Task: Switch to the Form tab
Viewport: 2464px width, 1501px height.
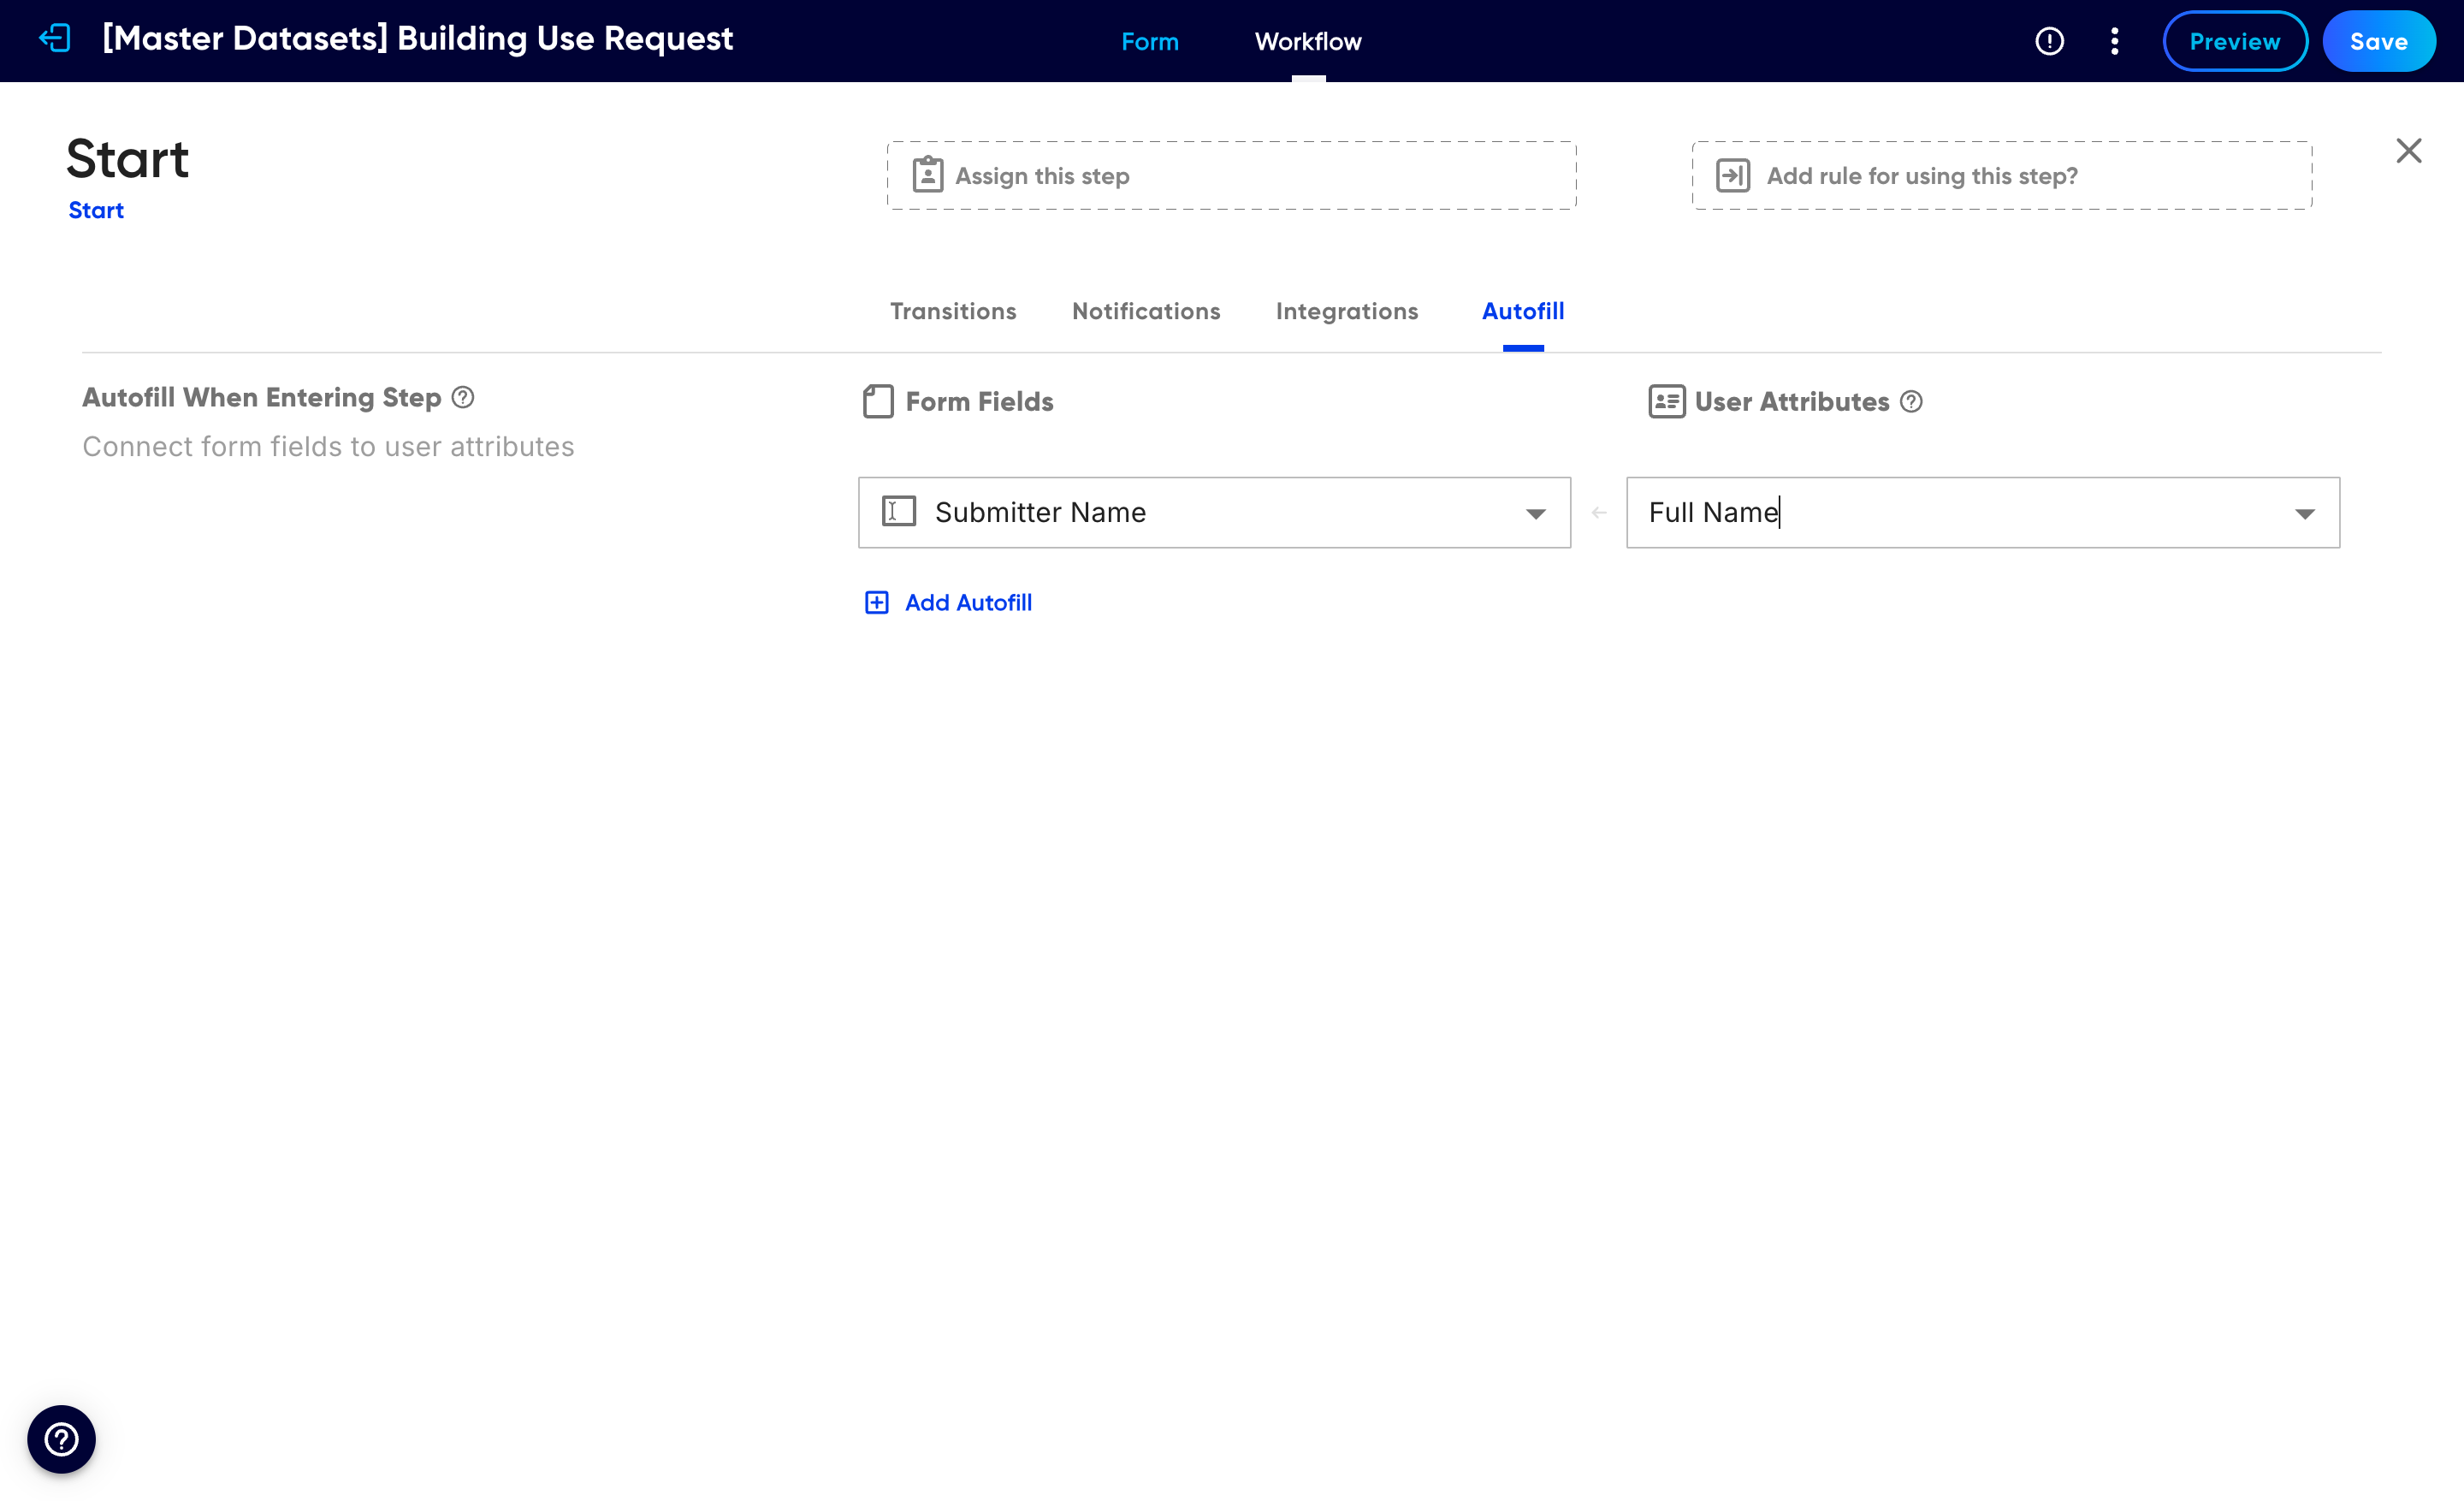Action: [x=1149, y=41]
